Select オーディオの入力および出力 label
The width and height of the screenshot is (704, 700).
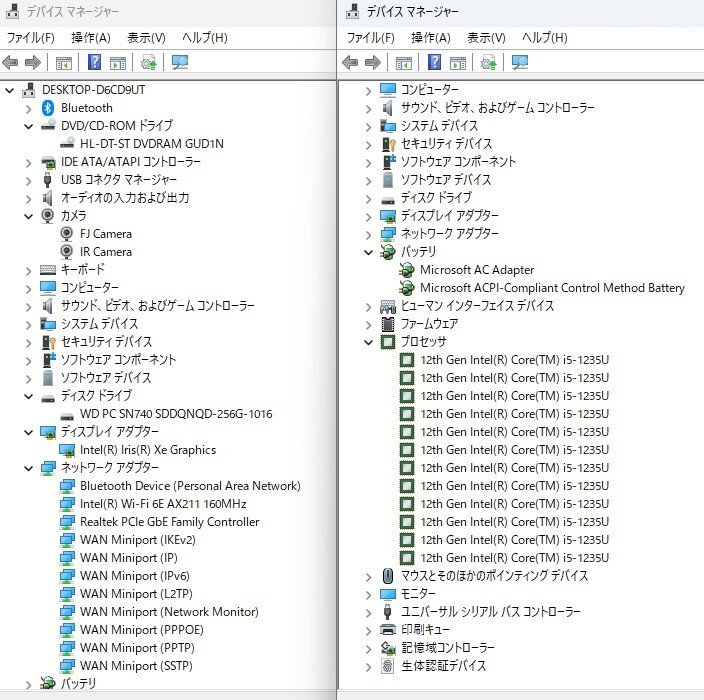pos(125,198)
